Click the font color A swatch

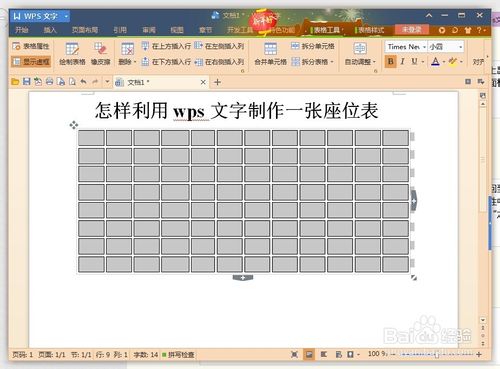(435, 61)
